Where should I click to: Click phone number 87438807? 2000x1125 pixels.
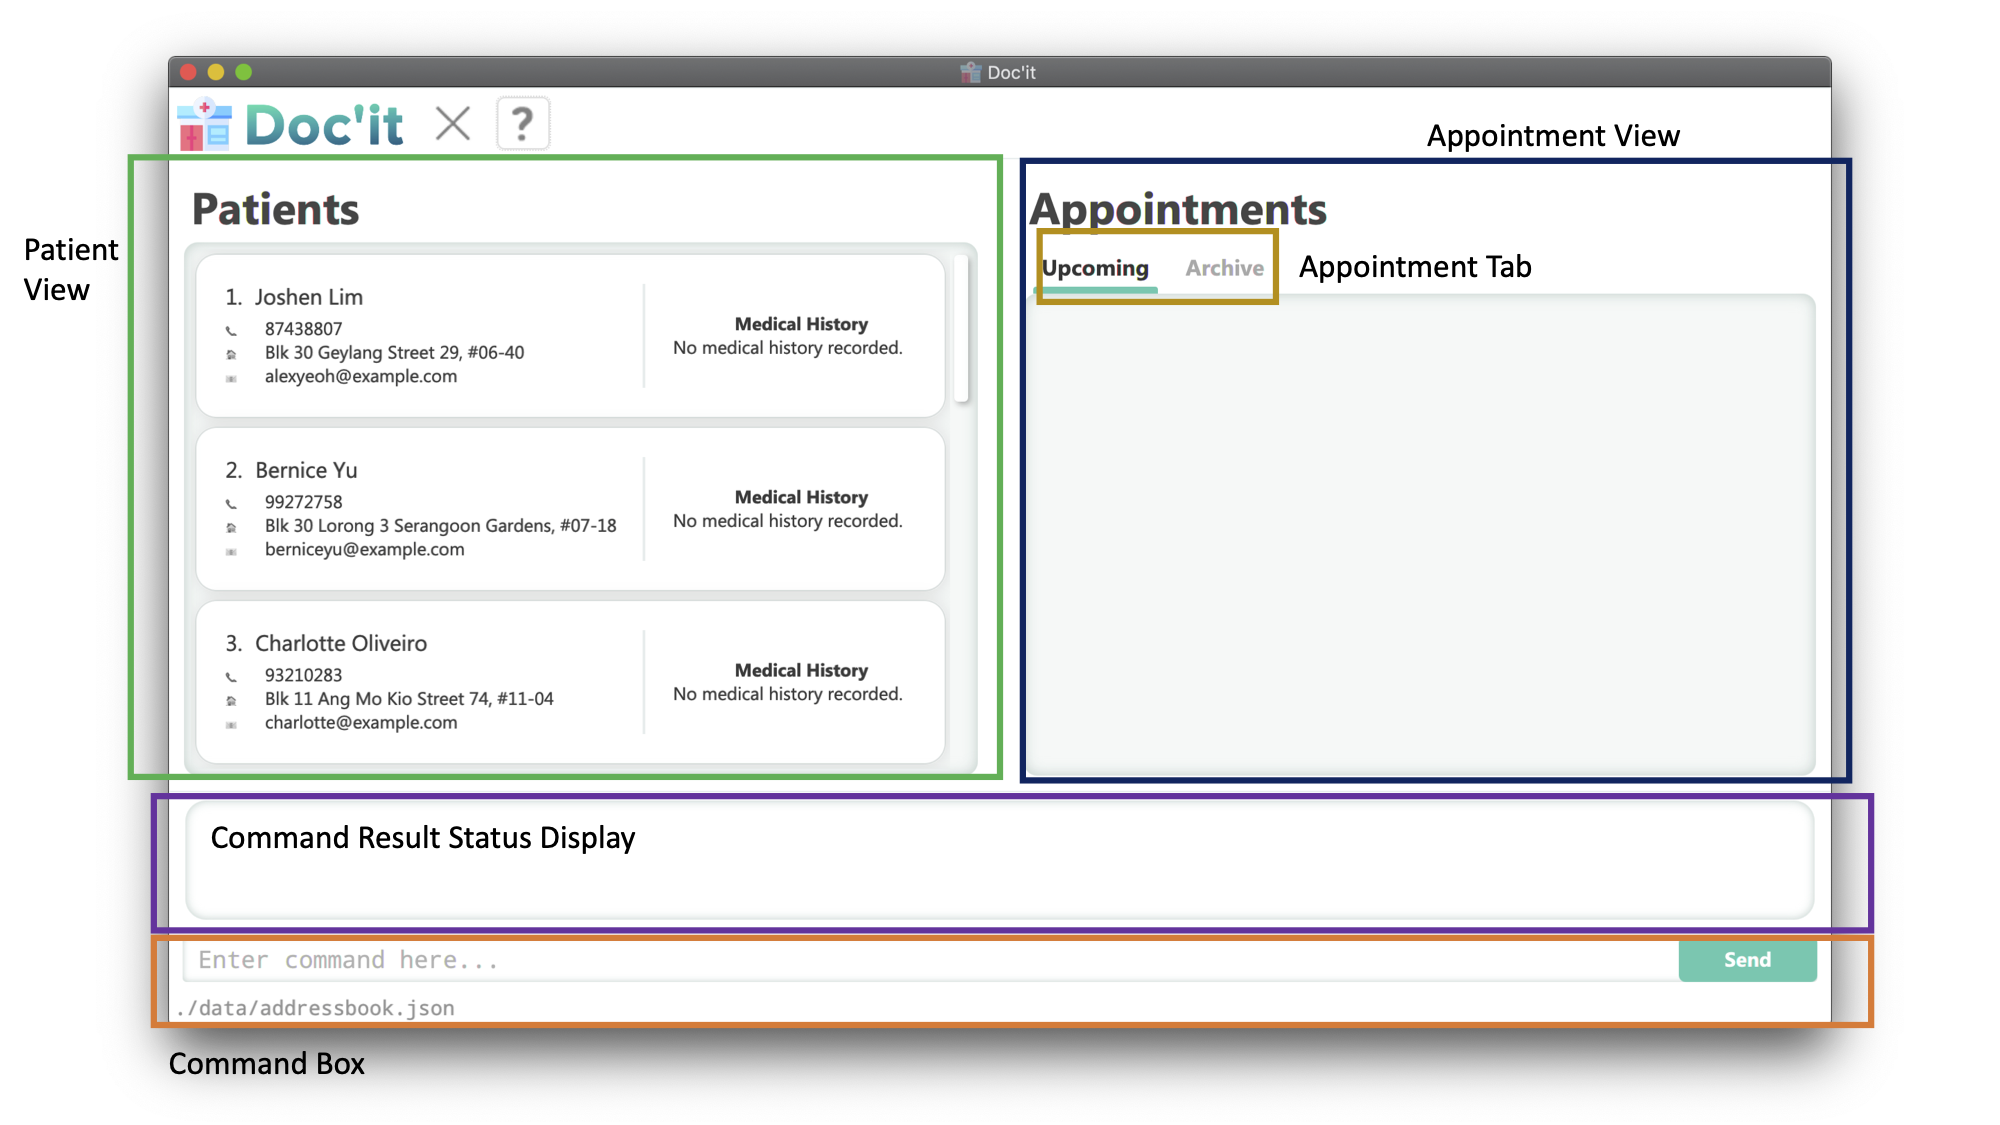pyautogui.click(x=303, y=329)
